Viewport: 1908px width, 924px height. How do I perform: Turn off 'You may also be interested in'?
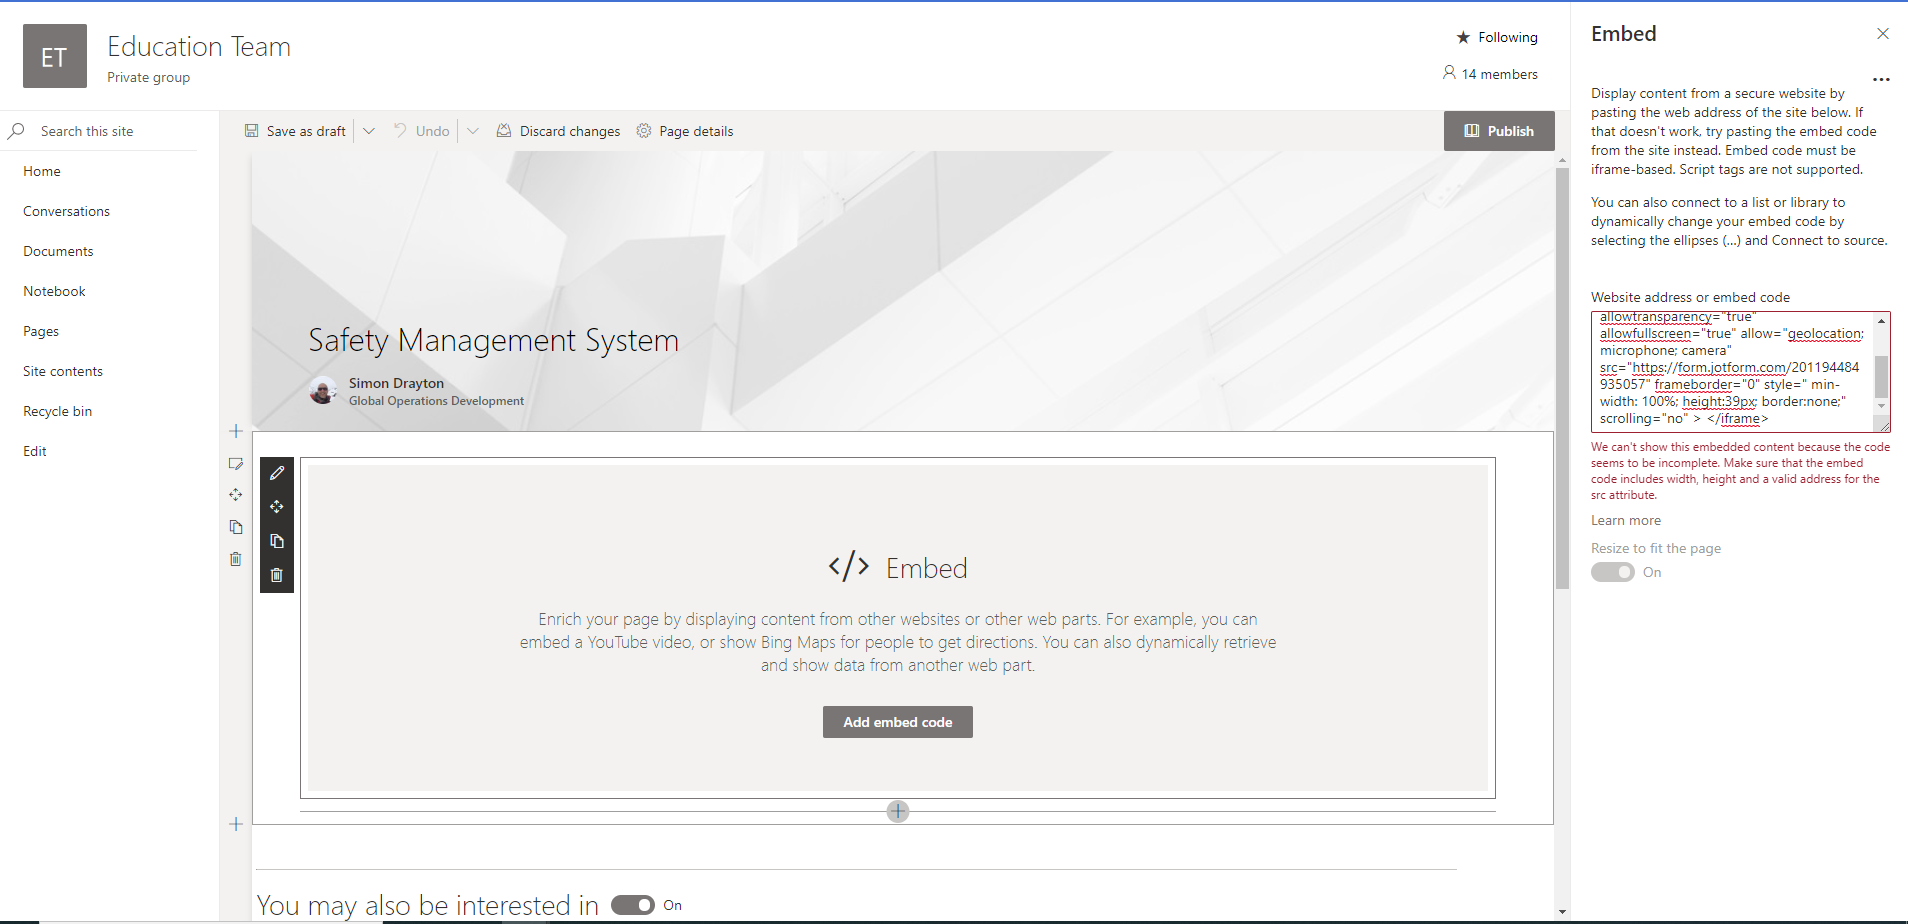(x=632, y=905)
